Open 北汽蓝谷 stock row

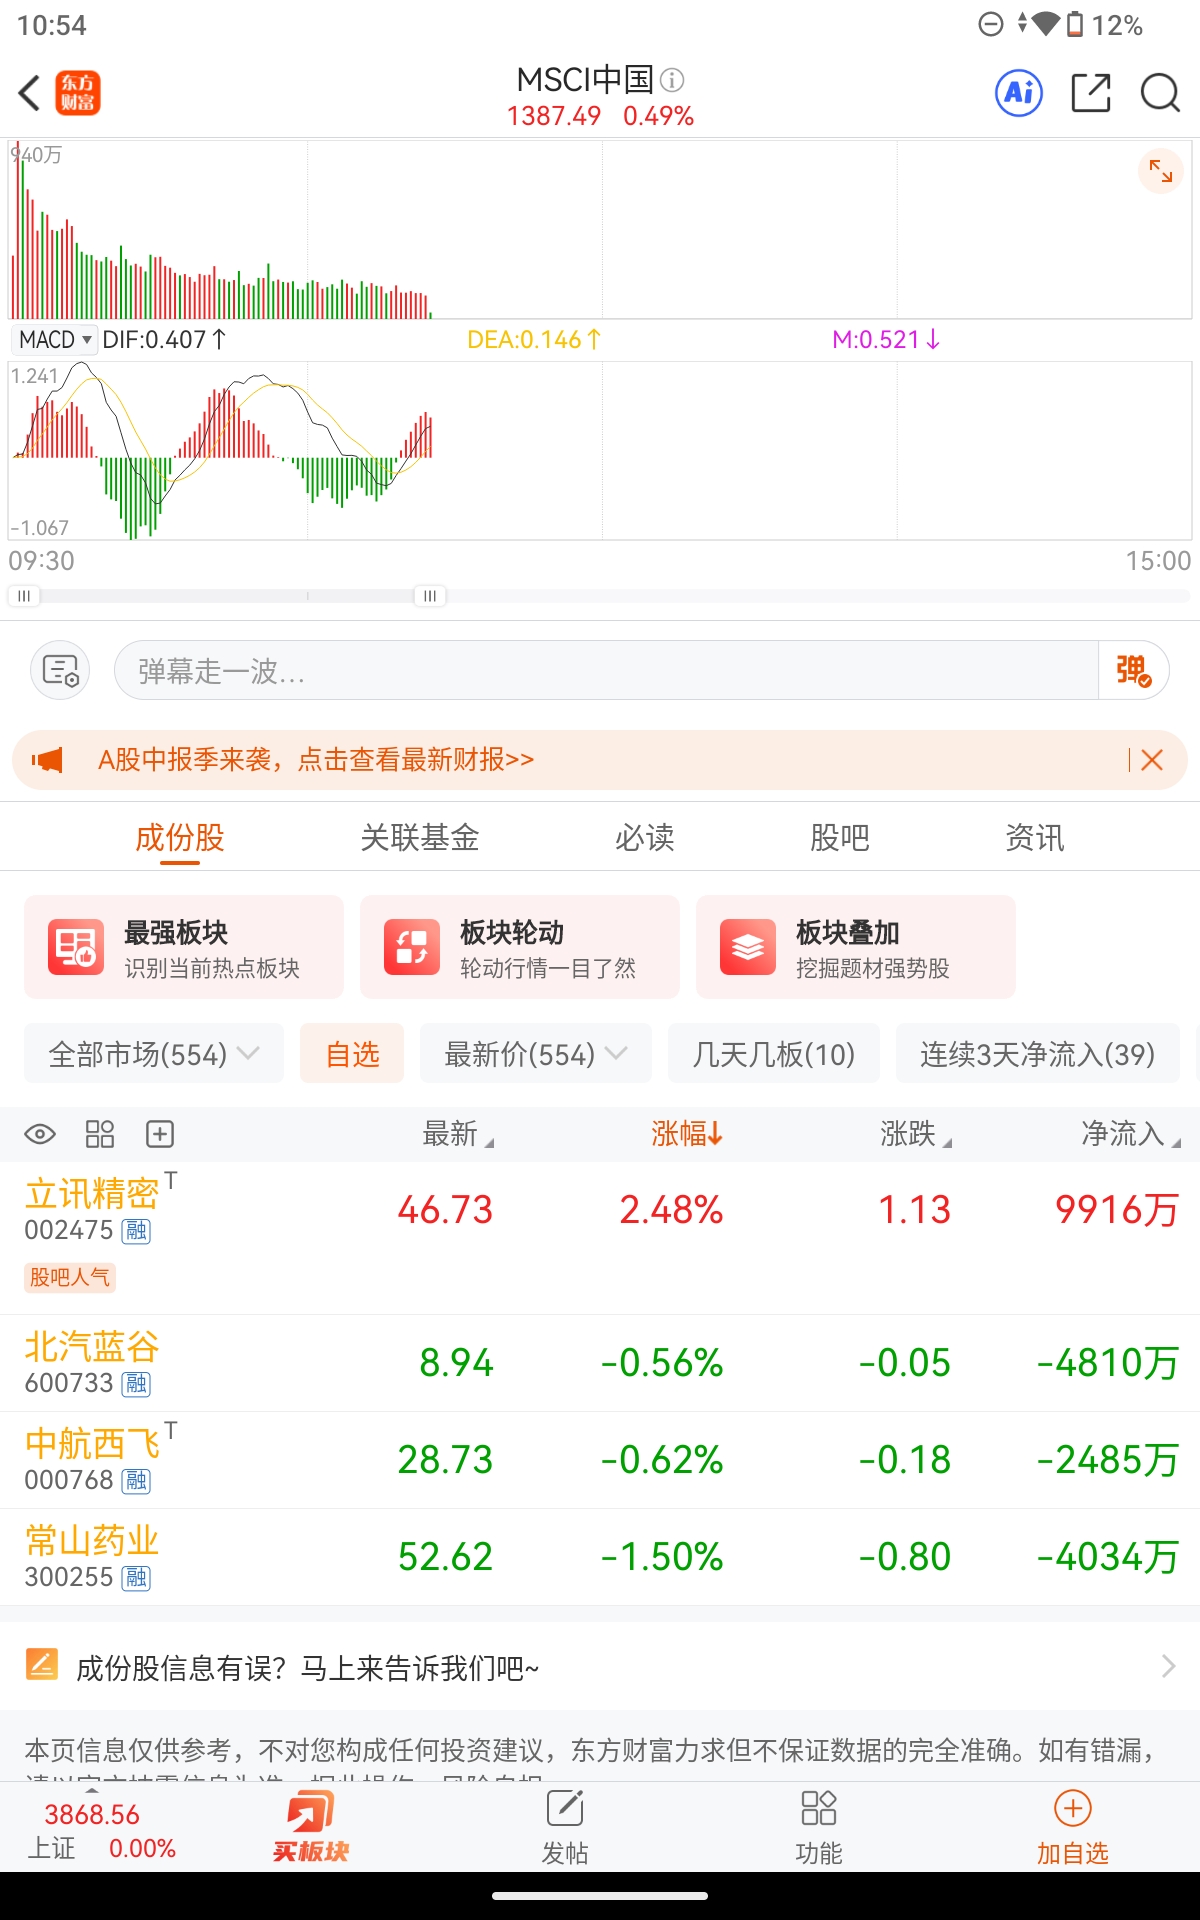[x=600, y=1363]
